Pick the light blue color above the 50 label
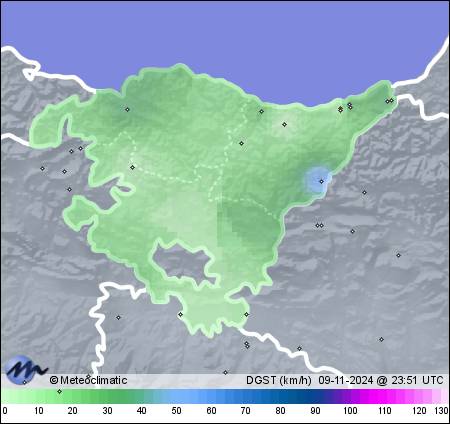This screenshot has height=424, width=450. 176,396
